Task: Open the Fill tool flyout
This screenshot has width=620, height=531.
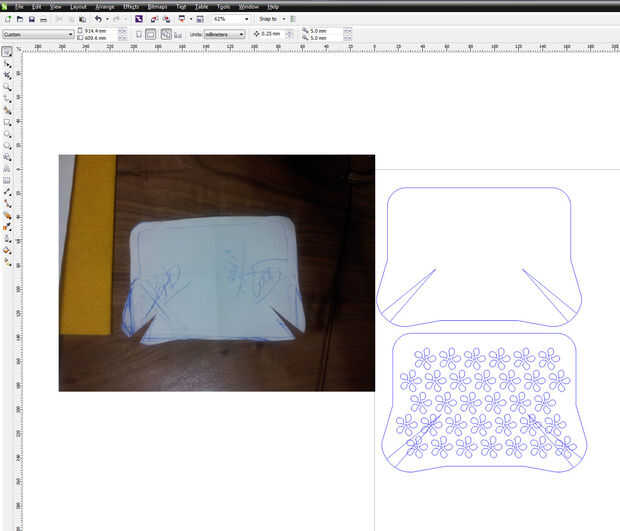Action: (x=7, y=251)
